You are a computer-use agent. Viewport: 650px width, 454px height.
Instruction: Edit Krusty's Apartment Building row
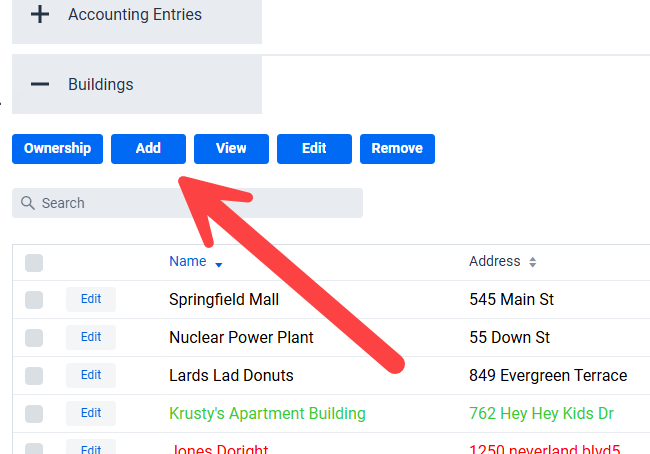click(91, 413)
